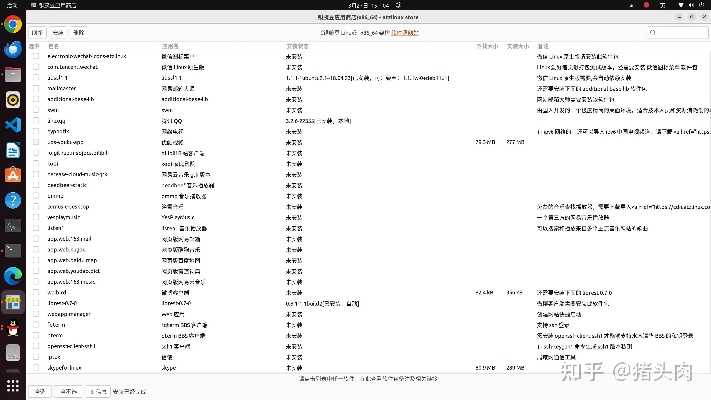Open the Files manager dock icon
Viewport: 711px width, 400px height.
coord(13,74)
